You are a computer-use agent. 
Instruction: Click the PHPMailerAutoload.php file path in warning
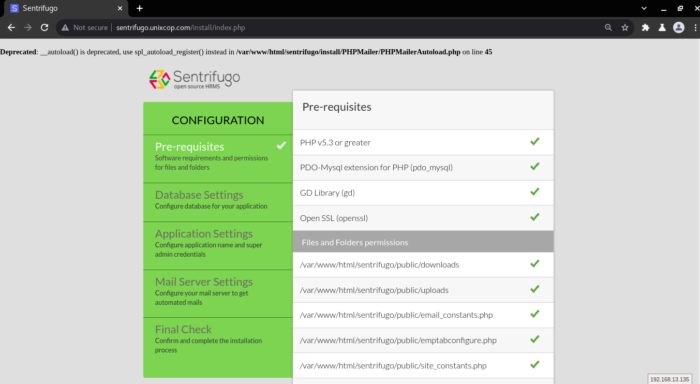348,52
